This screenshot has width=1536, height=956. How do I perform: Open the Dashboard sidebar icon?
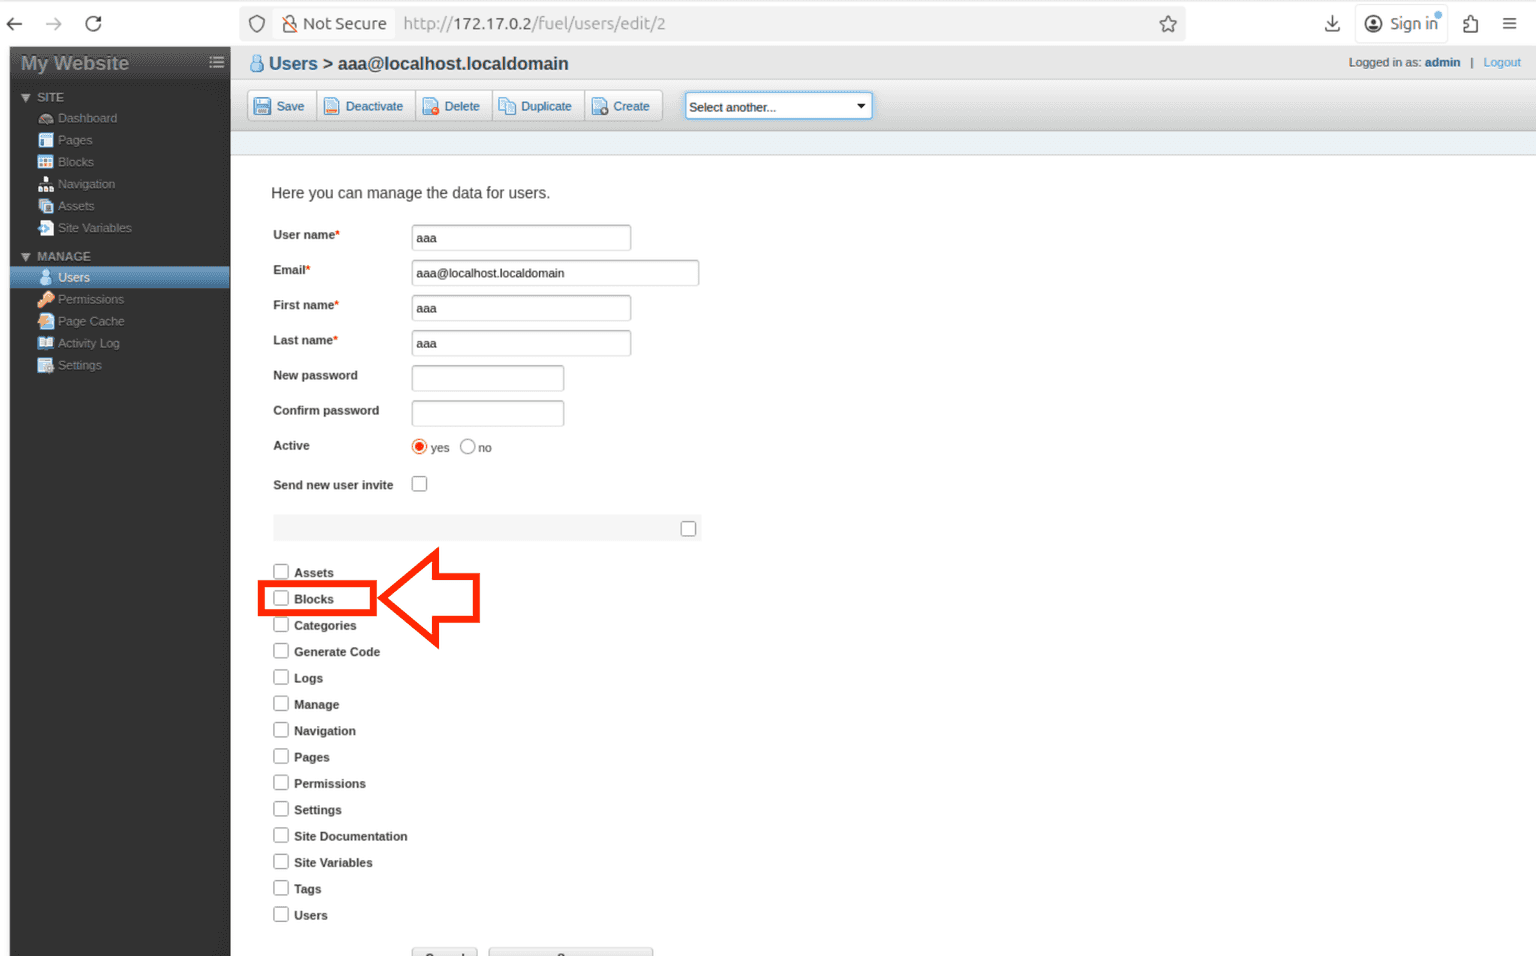(x=46, y=118)
